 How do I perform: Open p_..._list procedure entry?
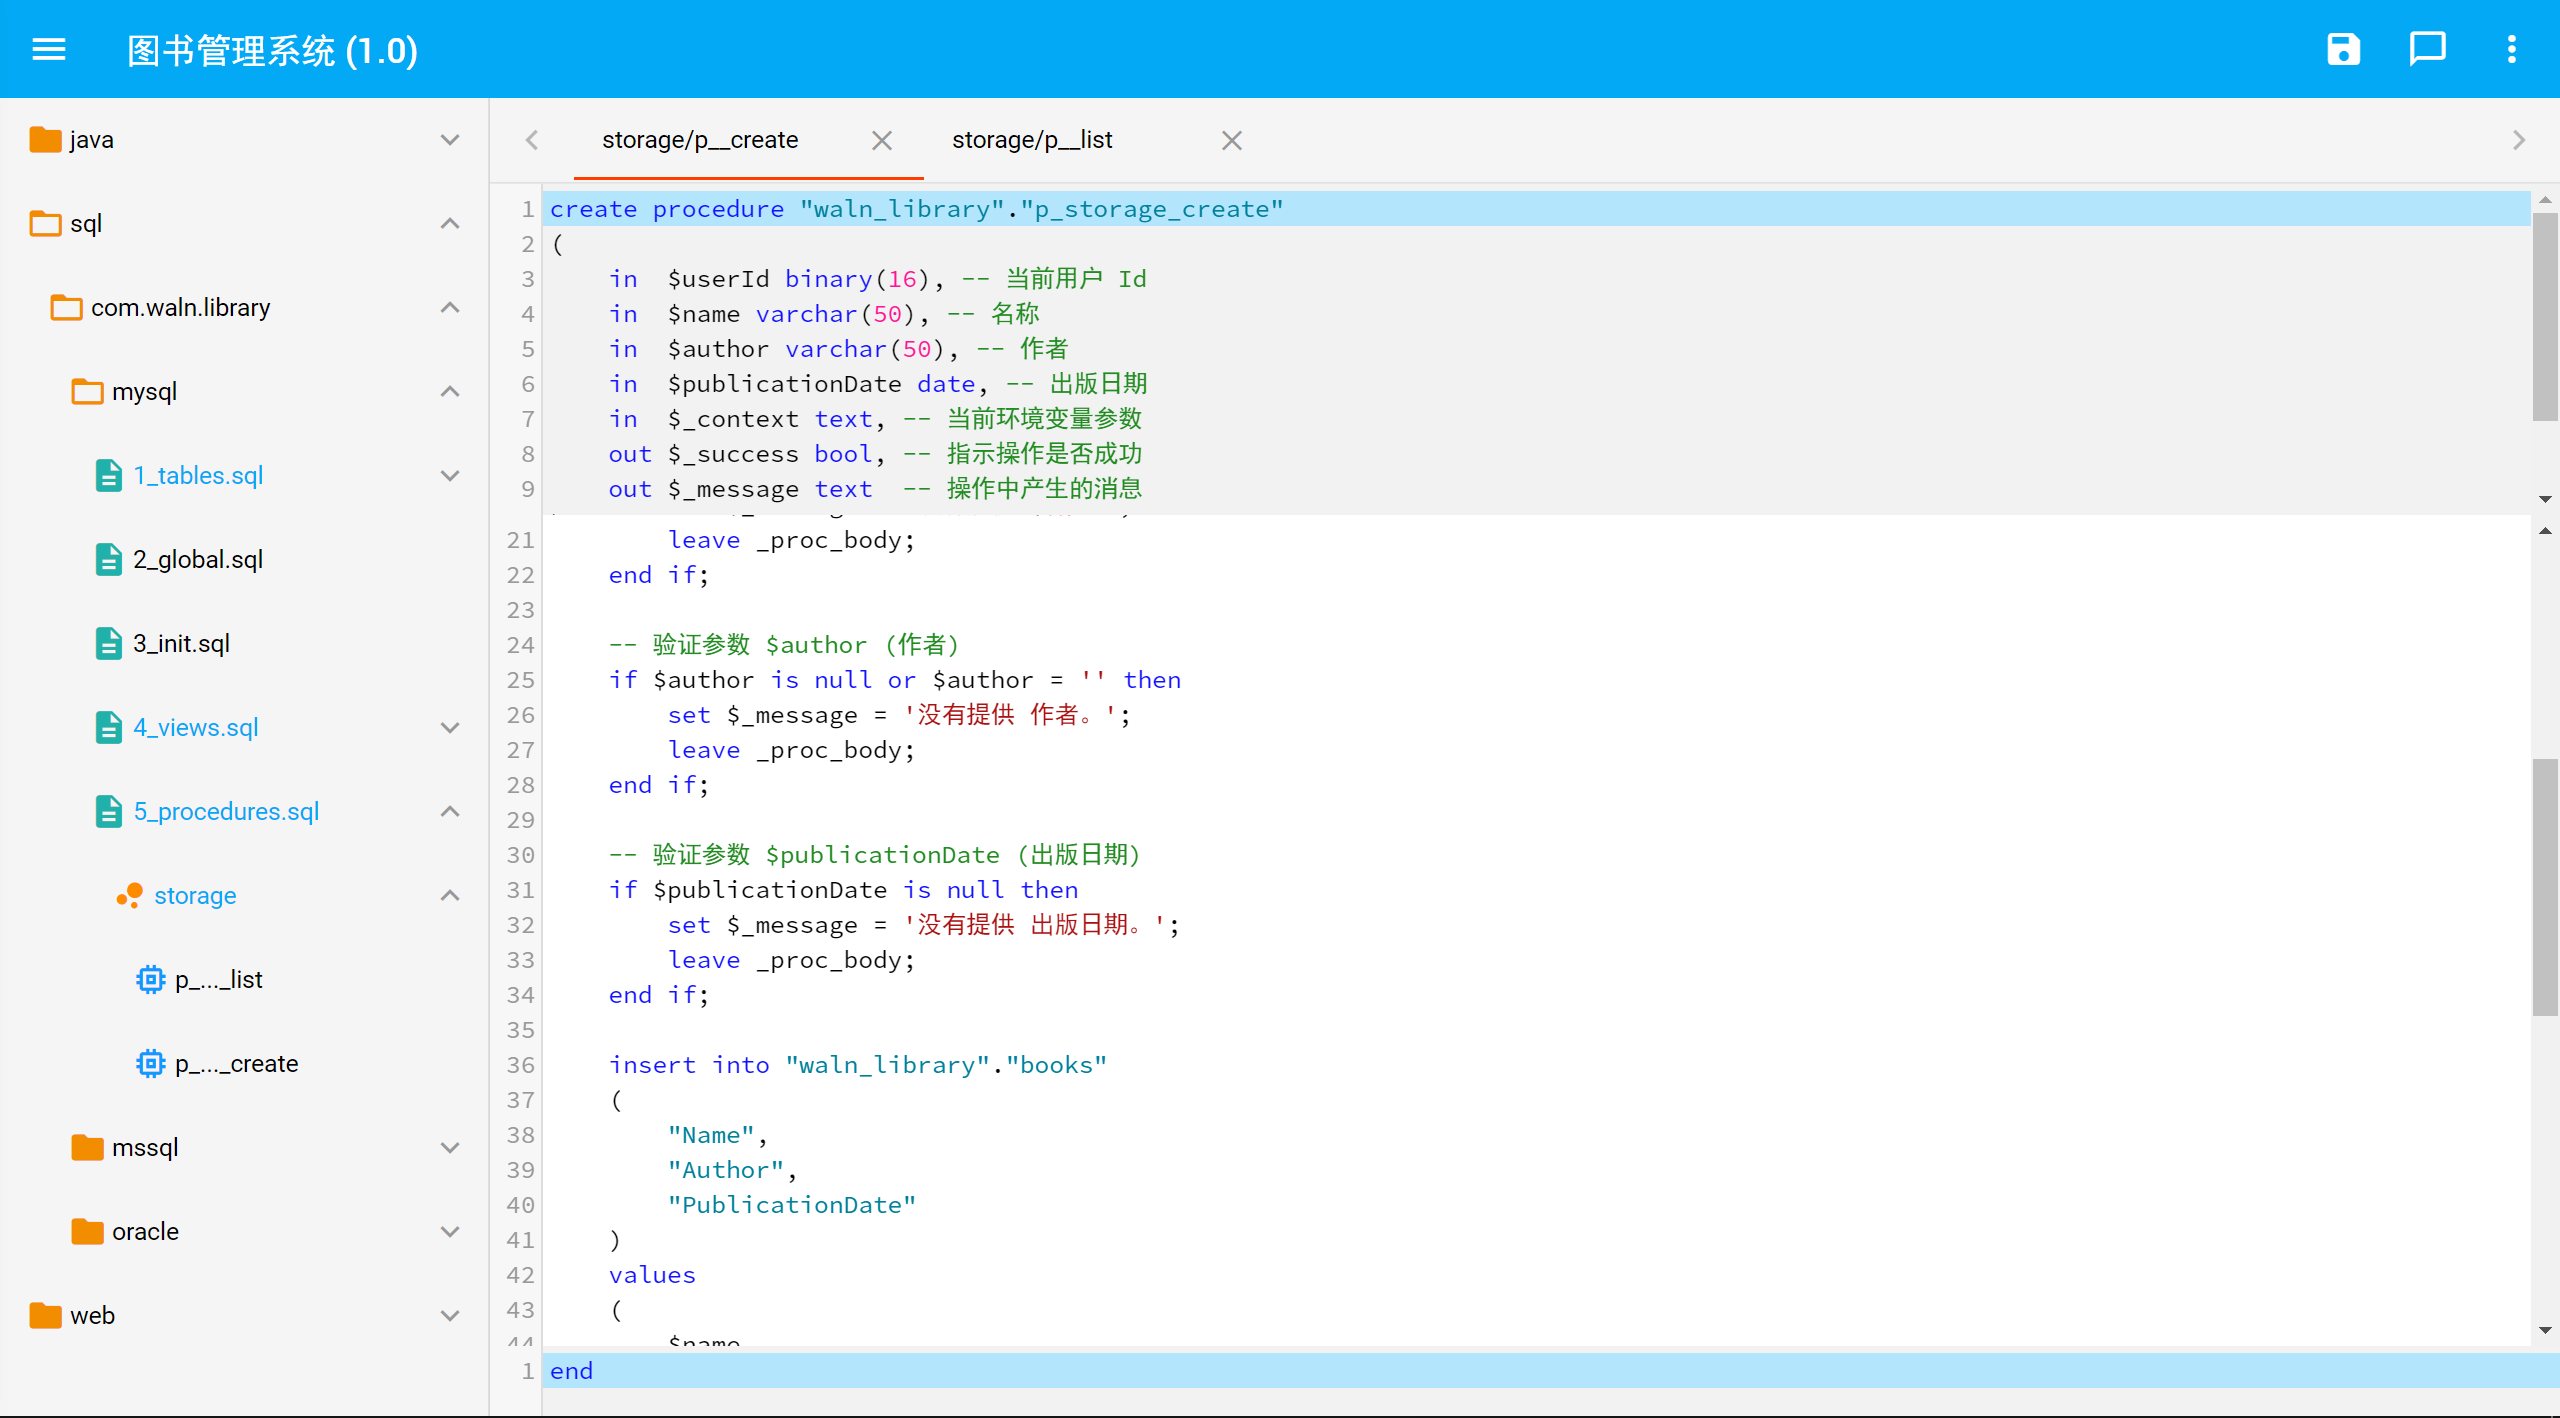(218, 980)
